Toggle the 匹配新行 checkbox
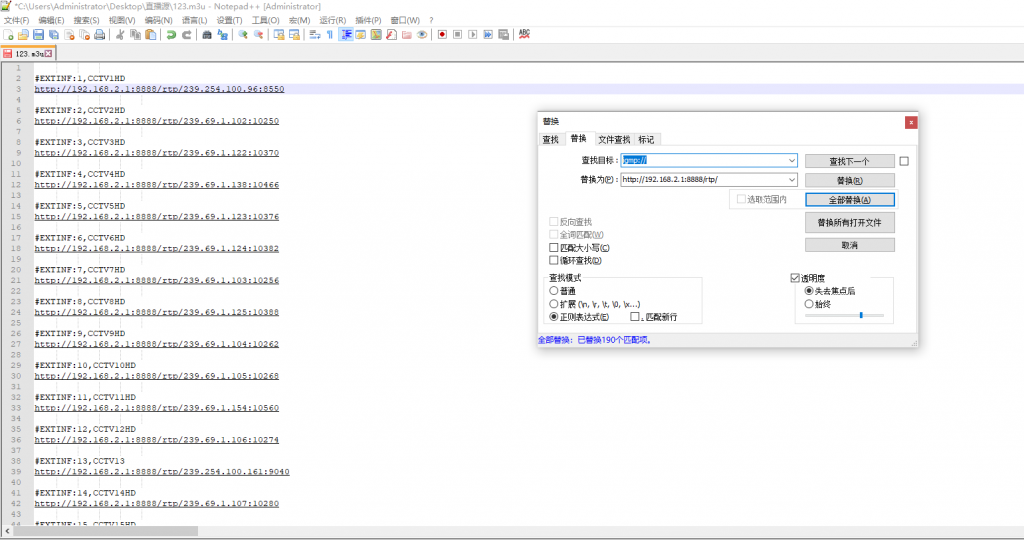Image resolution: width=1024 pixels, height=540 pixels. [x=635, y=317]
